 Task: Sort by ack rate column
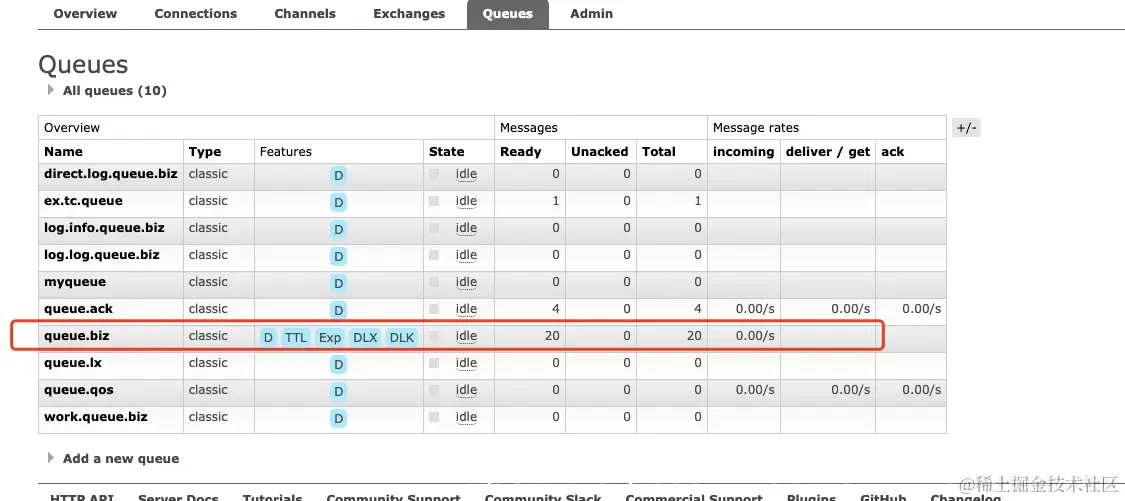[x=893, y=151]
